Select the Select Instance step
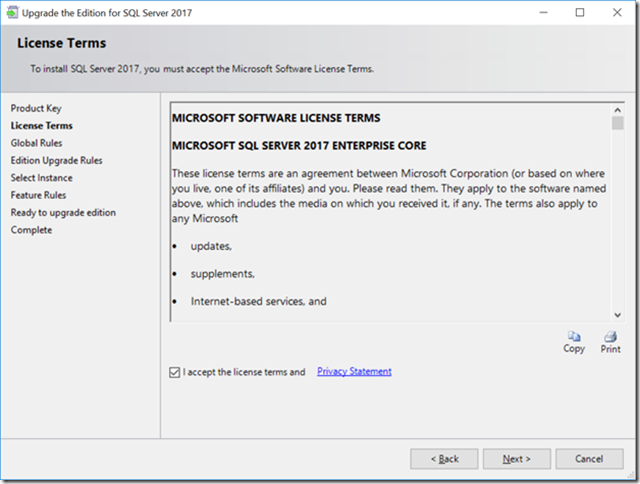The width and height of the screenshot is (640, 484). click(42, 178)
